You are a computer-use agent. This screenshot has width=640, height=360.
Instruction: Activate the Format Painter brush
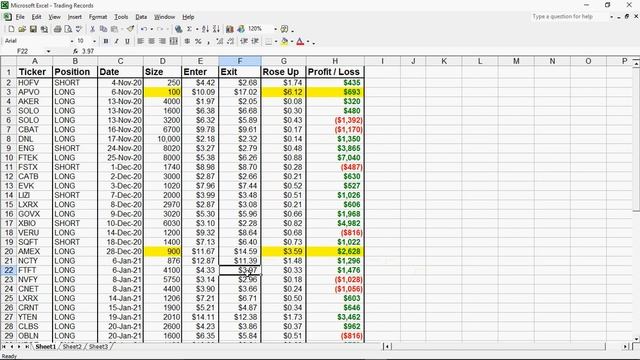[x=131, y=29]
